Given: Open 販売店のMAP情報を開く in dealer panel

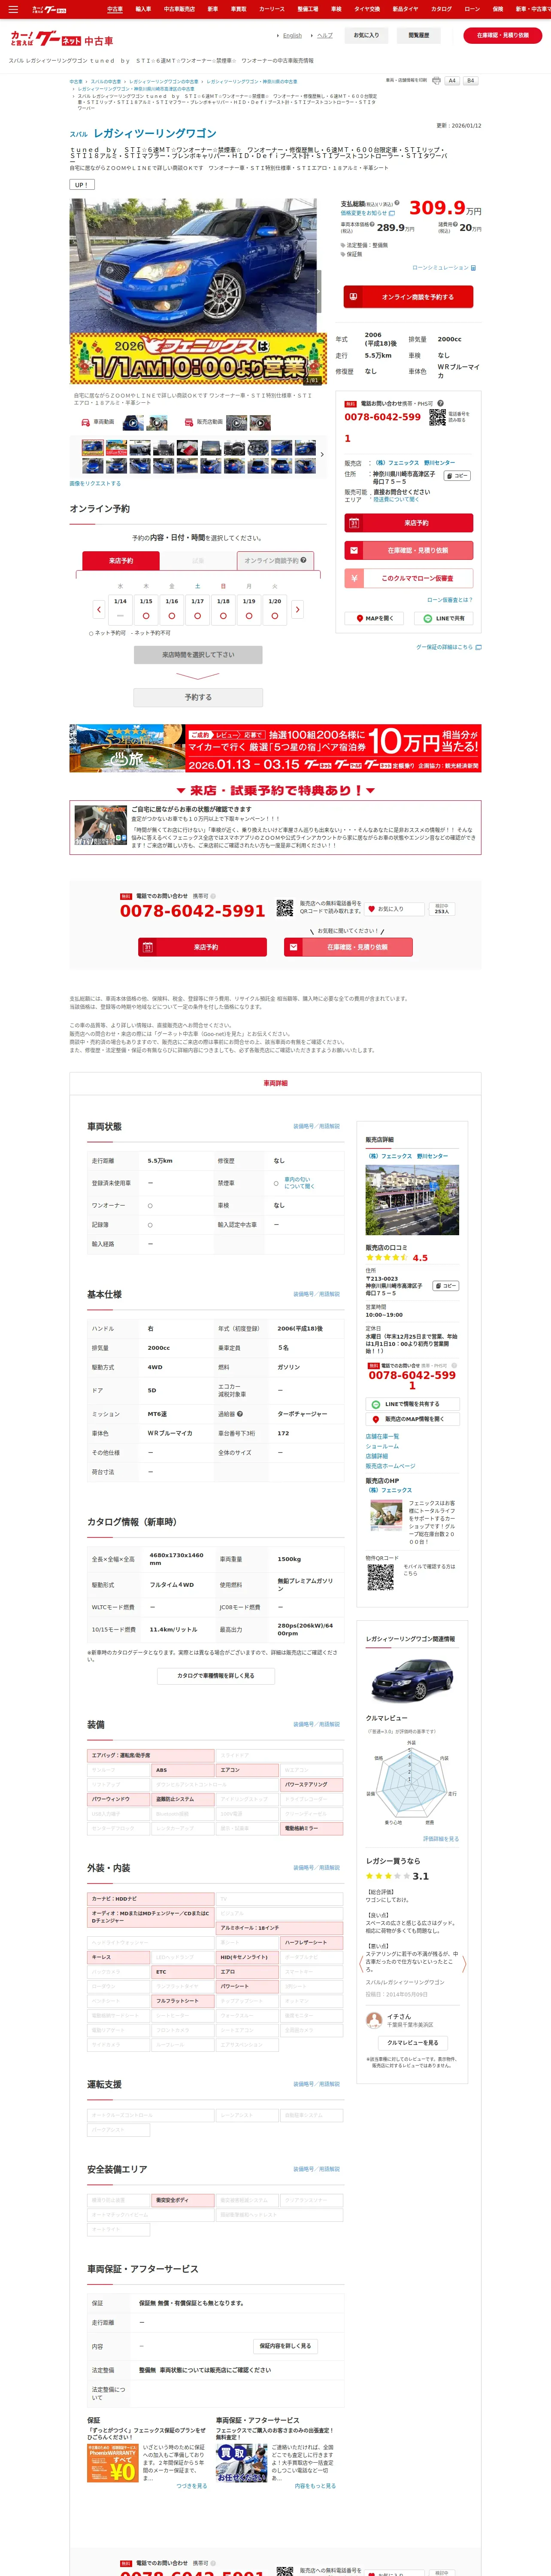Looking at the screenshot, I should tap(412, 1419).
